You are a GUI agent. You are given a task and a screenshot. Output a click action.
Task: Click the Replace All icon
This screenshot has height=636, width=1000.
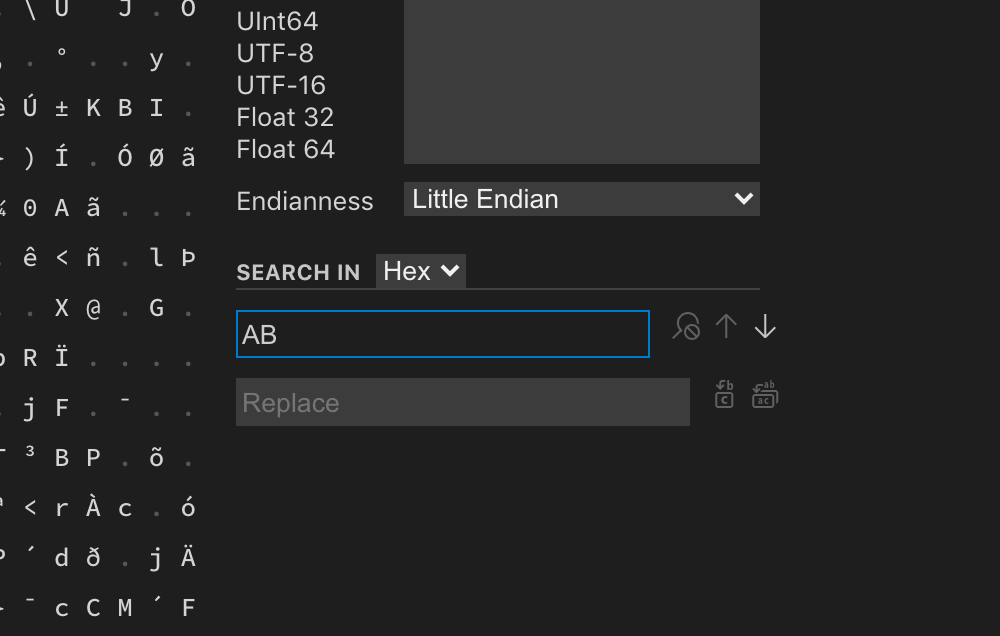point(764,395)
